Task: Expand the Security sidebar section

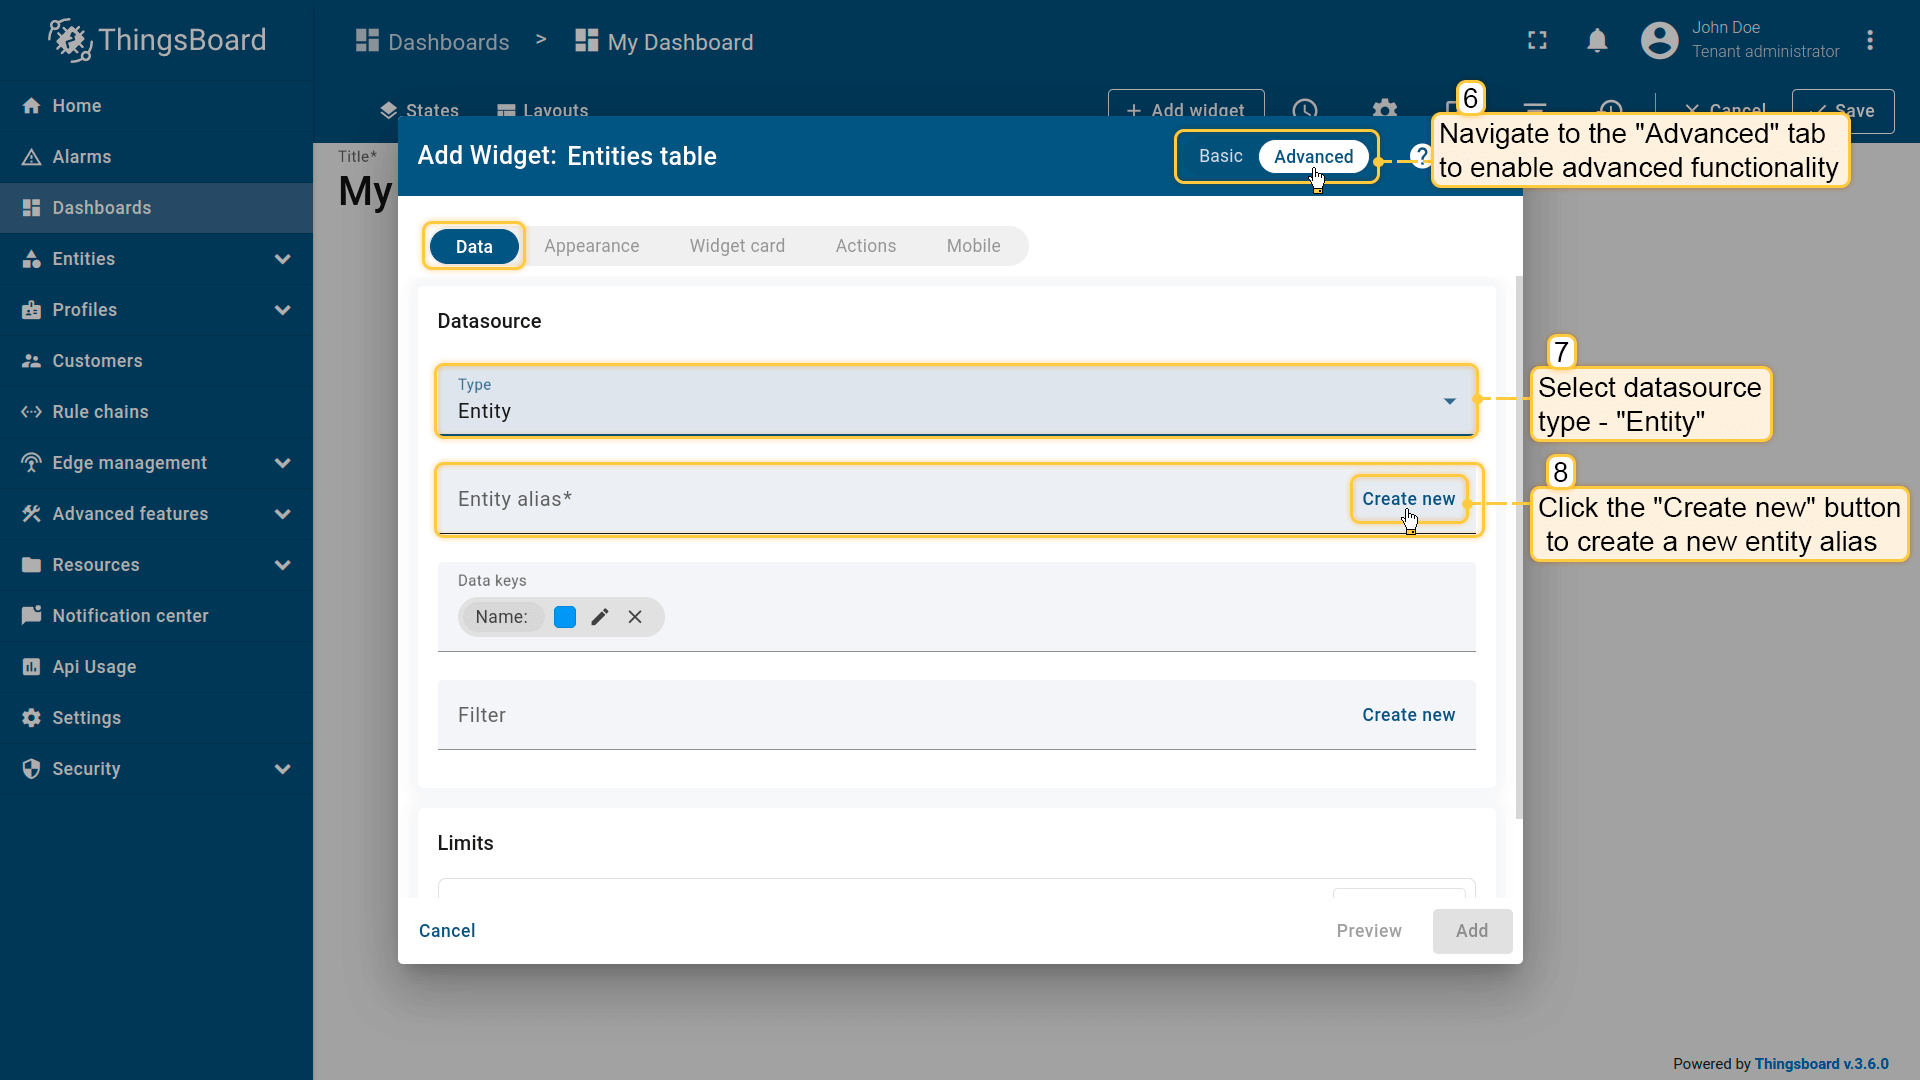Action: coord(282,769)
